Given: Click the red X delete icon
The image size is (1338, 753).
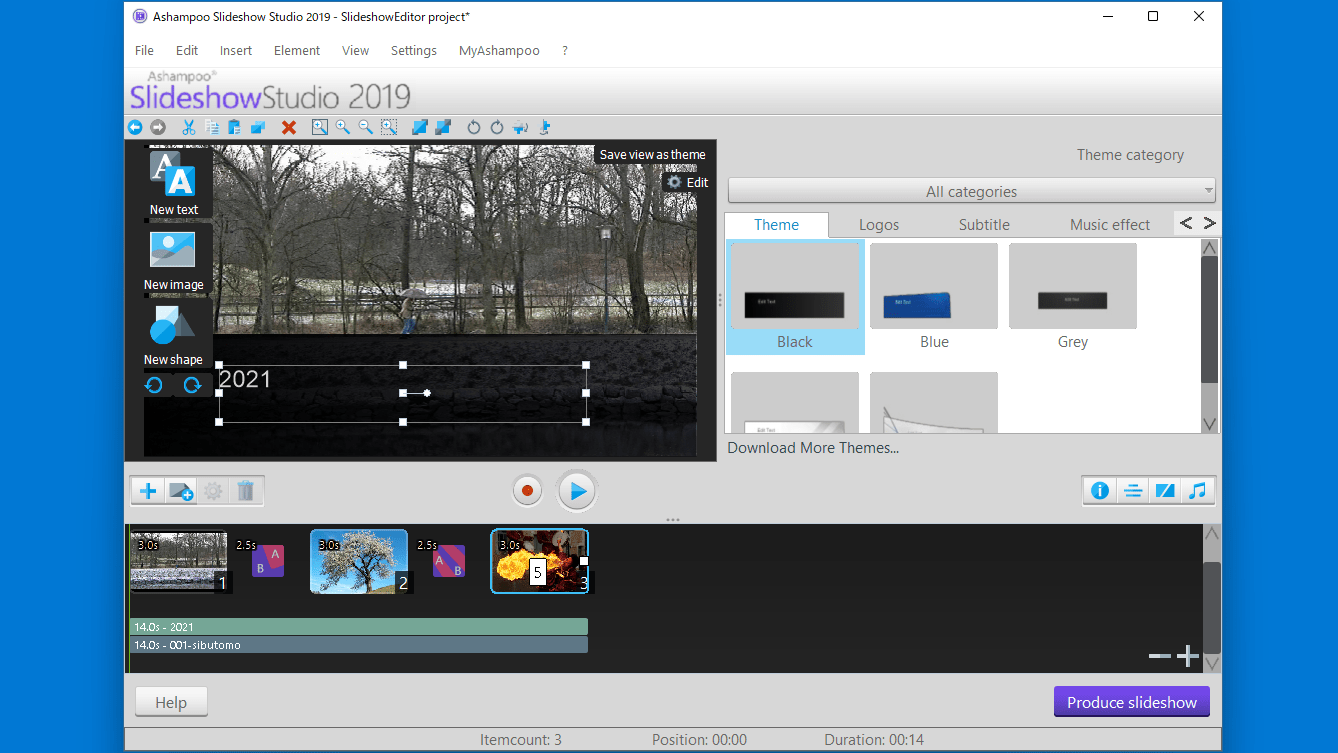Looking at the screenshot, I should tap(289, 127).
